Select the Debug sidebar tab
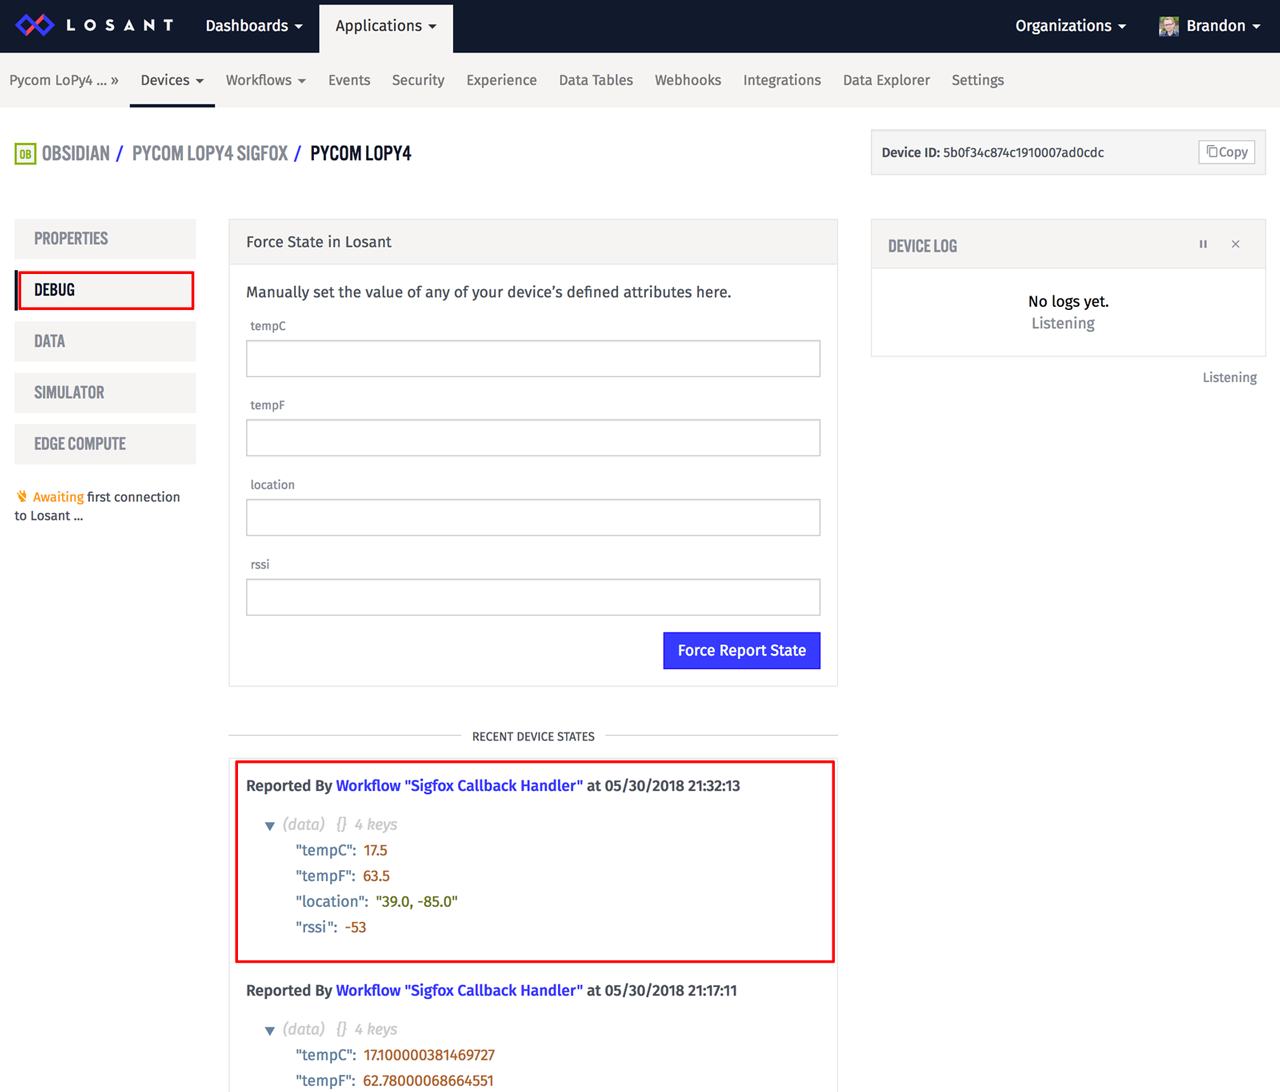This screenshot has height=1092, width=1280. click(x=105, y=290)
